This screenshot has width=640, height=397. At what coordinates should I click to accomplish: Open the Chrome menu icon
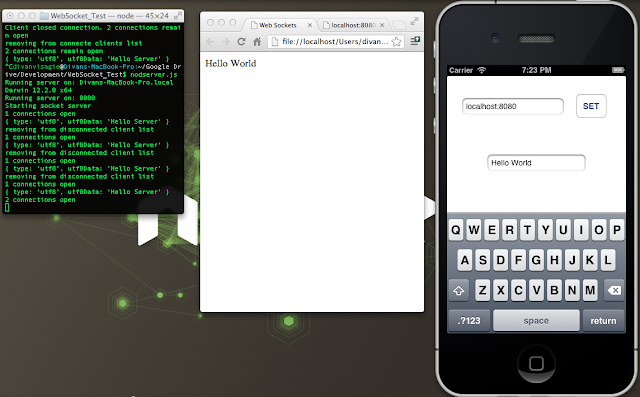click(415, 41)
